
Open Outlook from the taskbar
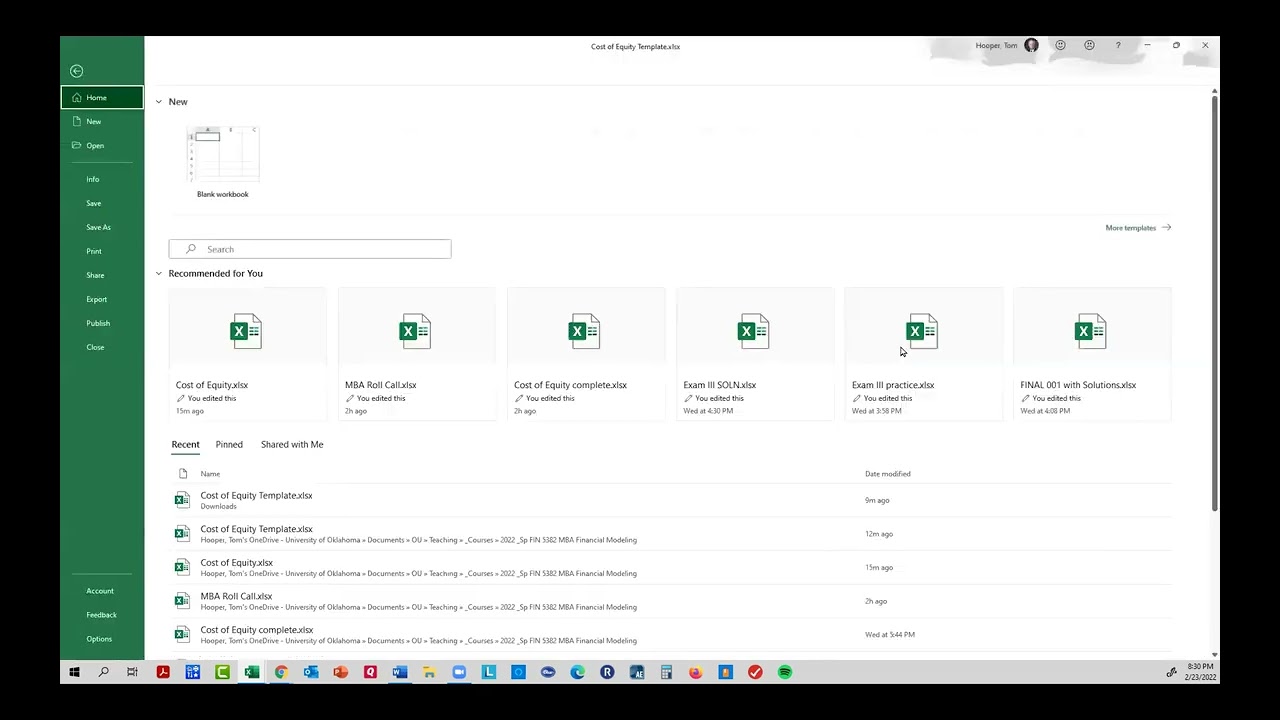311,673
